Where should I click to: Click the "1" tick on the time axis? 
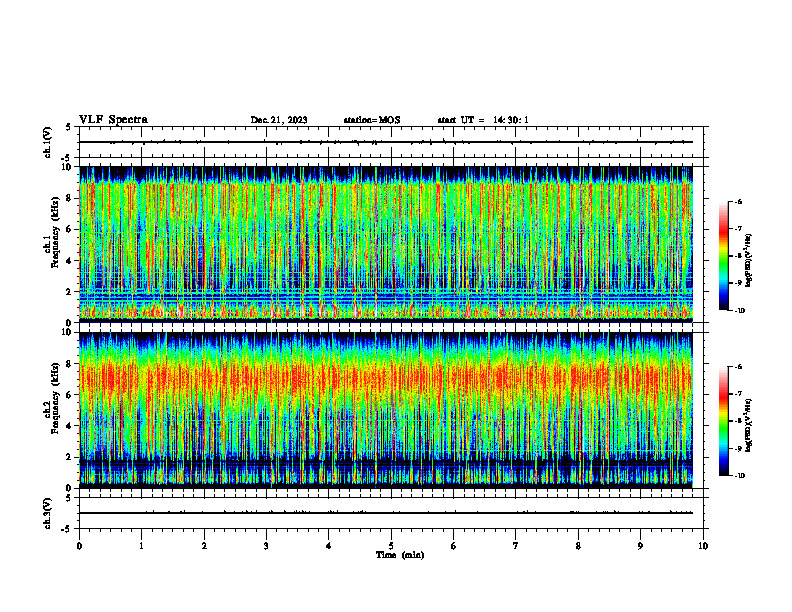pyautogui.click(x=141, y=546)
